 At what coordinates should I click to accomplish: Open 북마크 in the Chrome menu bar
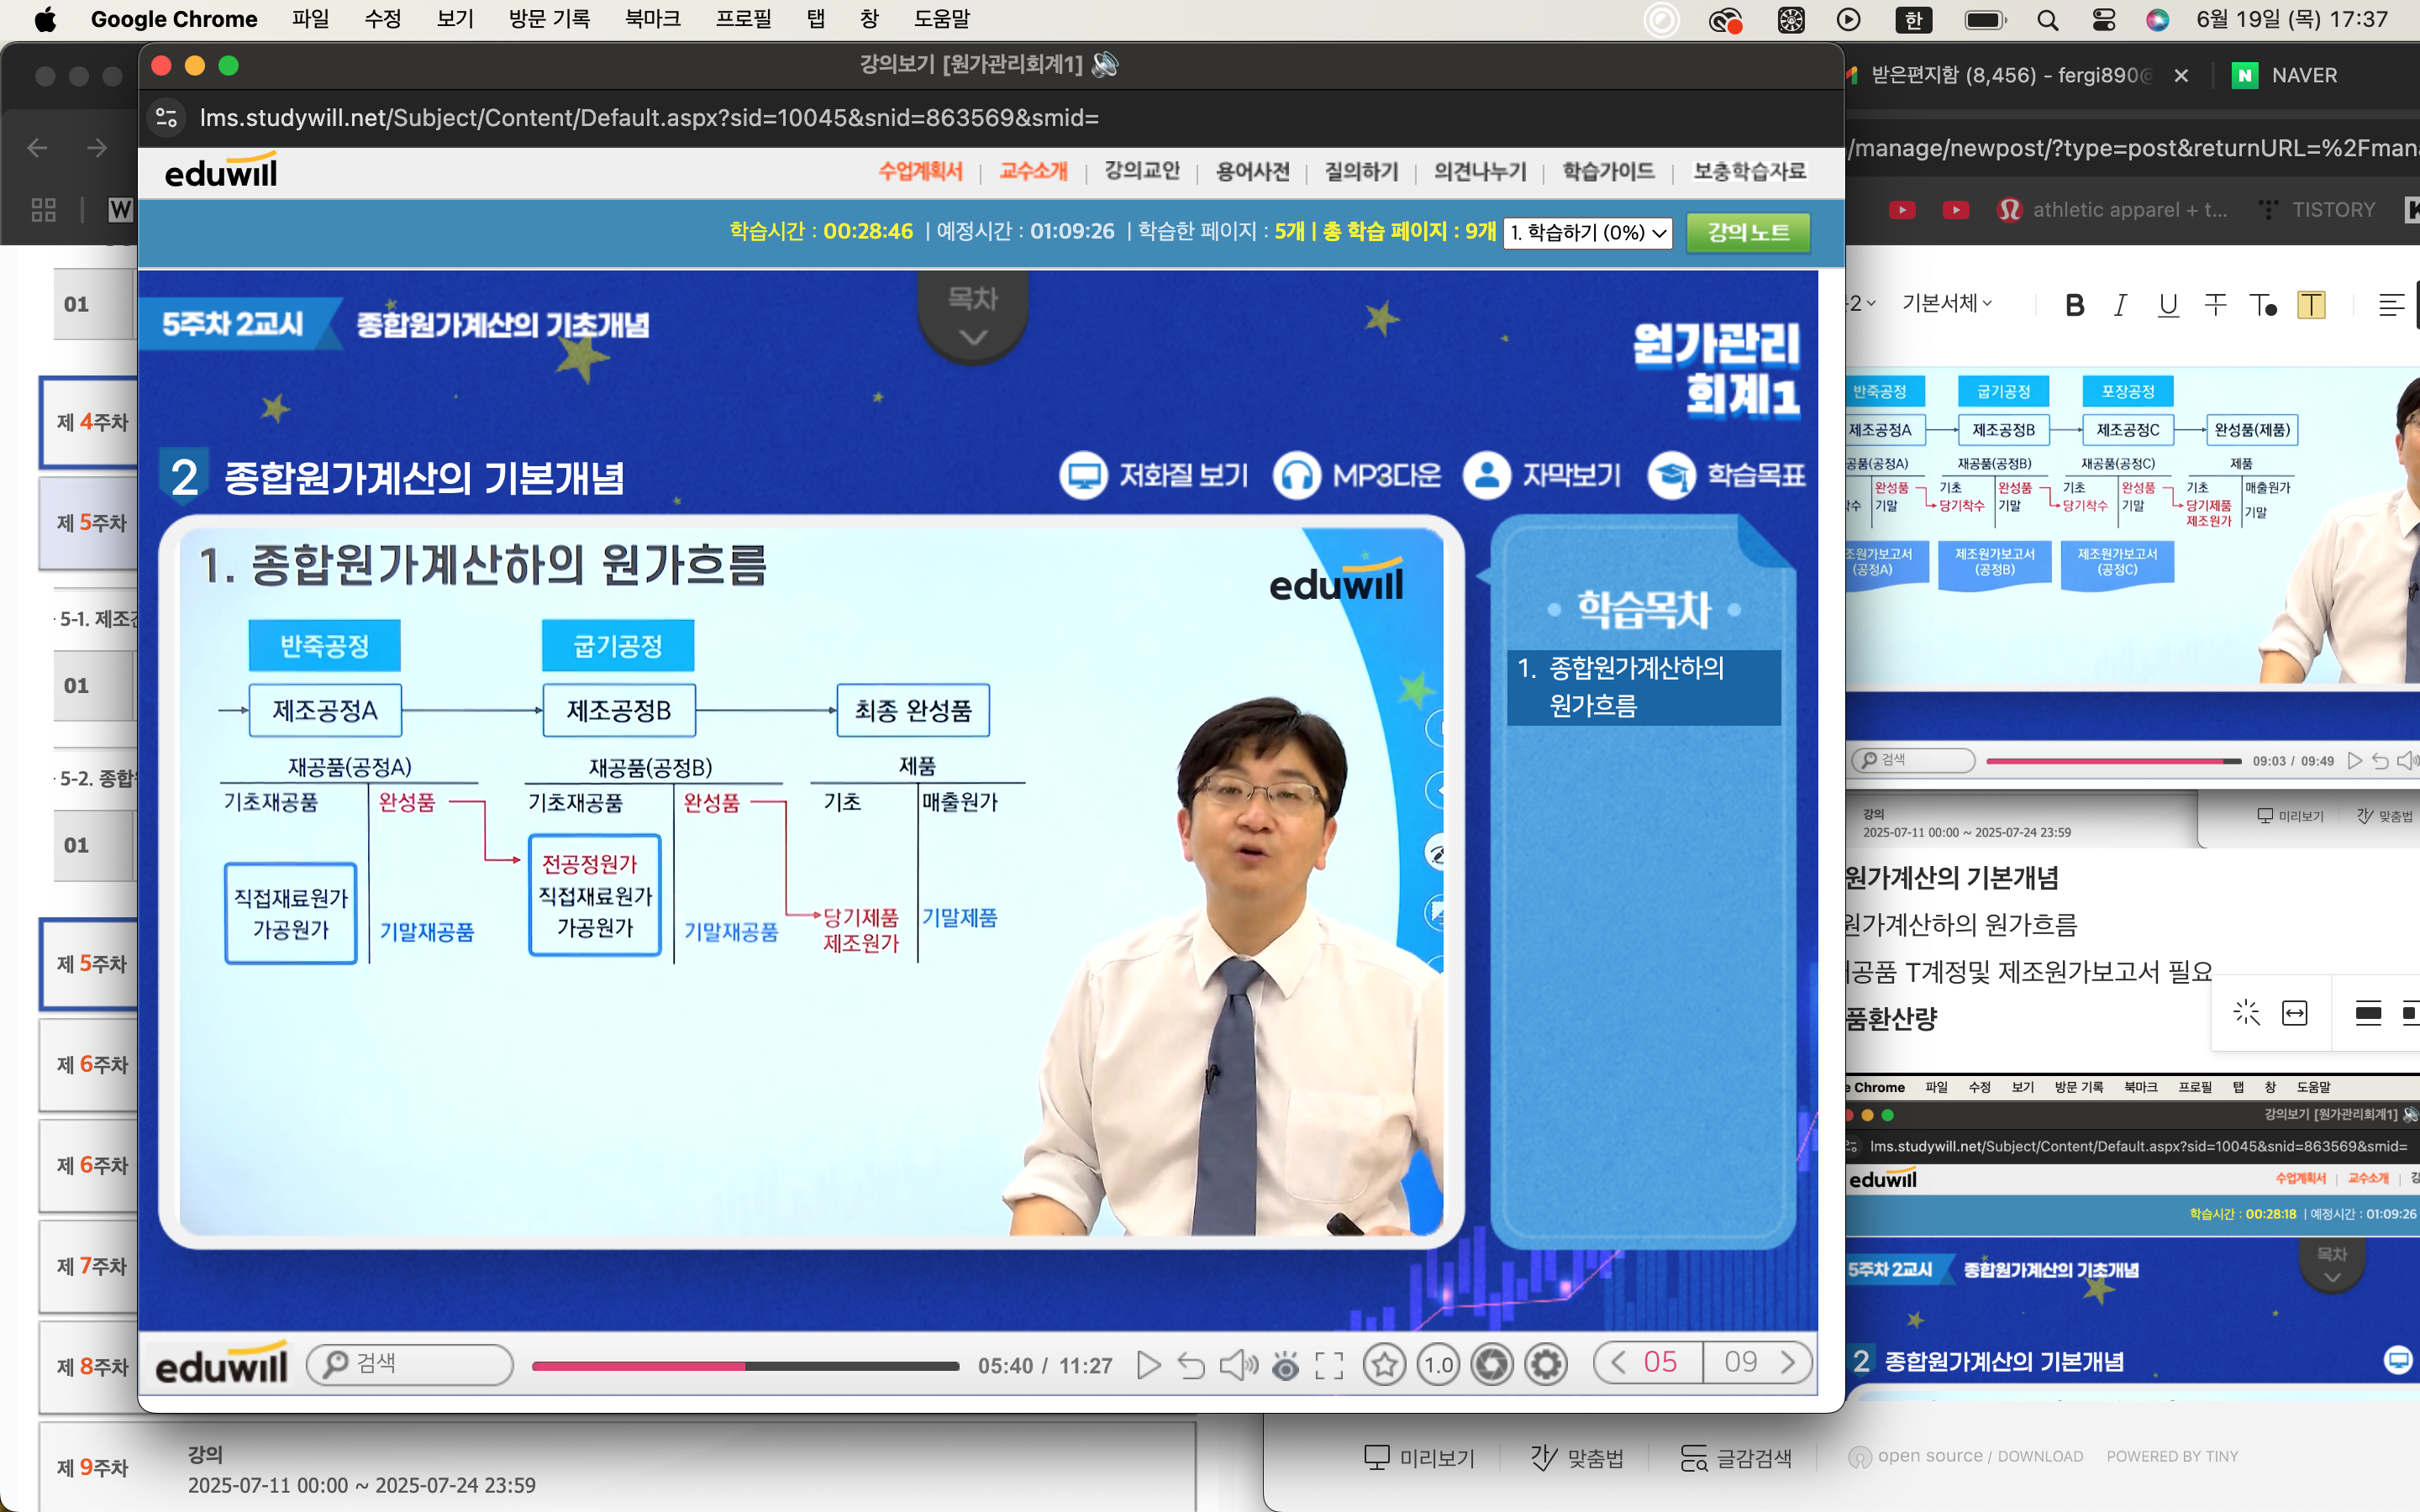(652, 19)
